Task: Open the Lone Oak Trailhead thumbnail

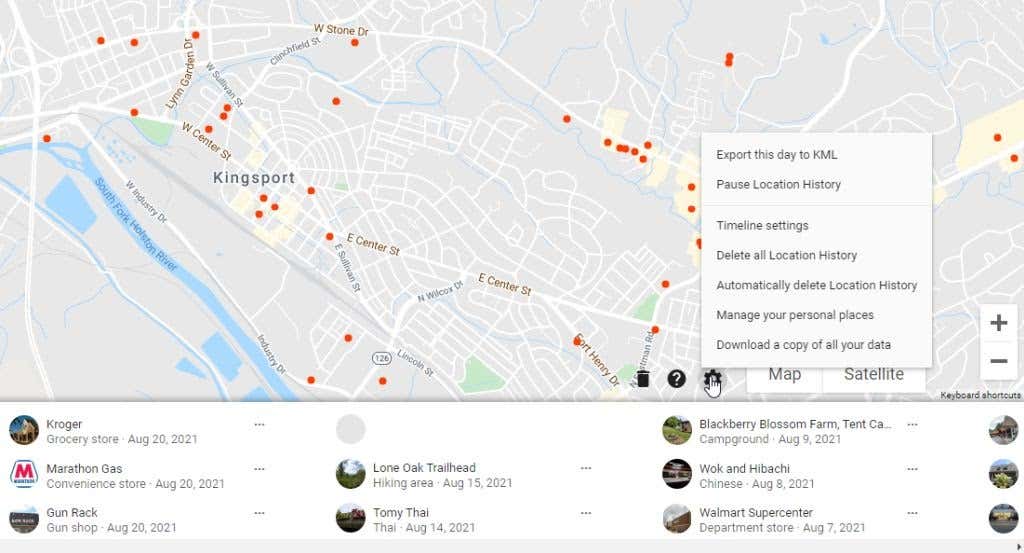Action: tap(351, 474)
